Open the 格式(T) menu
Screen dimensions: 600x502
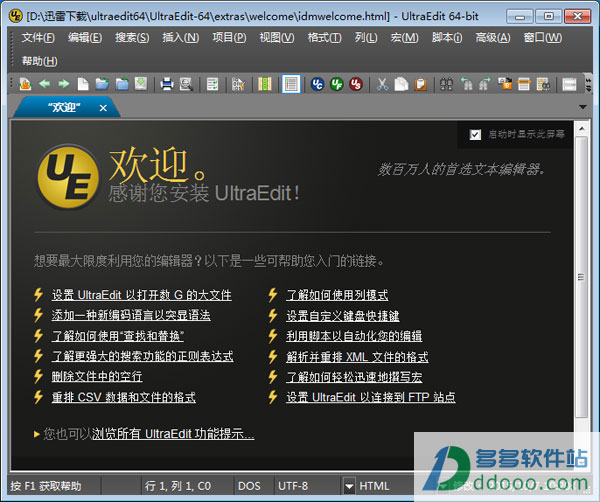coord(324,37)
